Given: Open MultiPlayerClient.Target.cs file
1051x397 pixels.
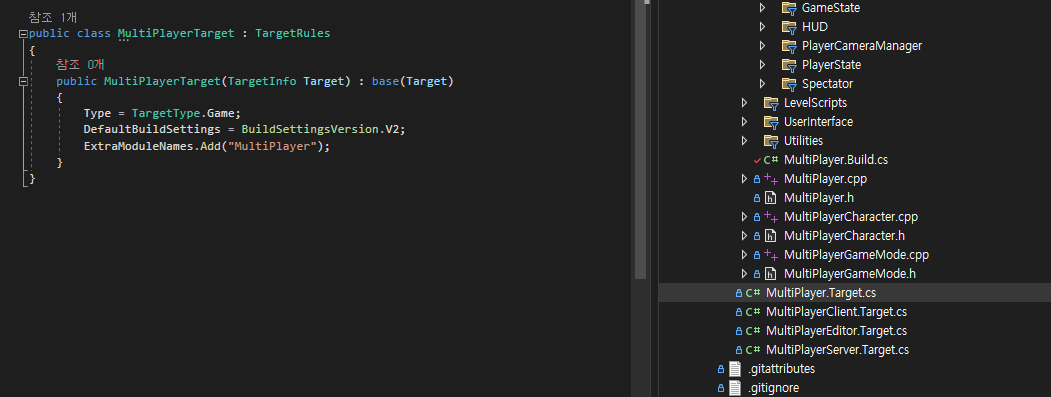Looking at the screenshot, I should pos(836,312).
